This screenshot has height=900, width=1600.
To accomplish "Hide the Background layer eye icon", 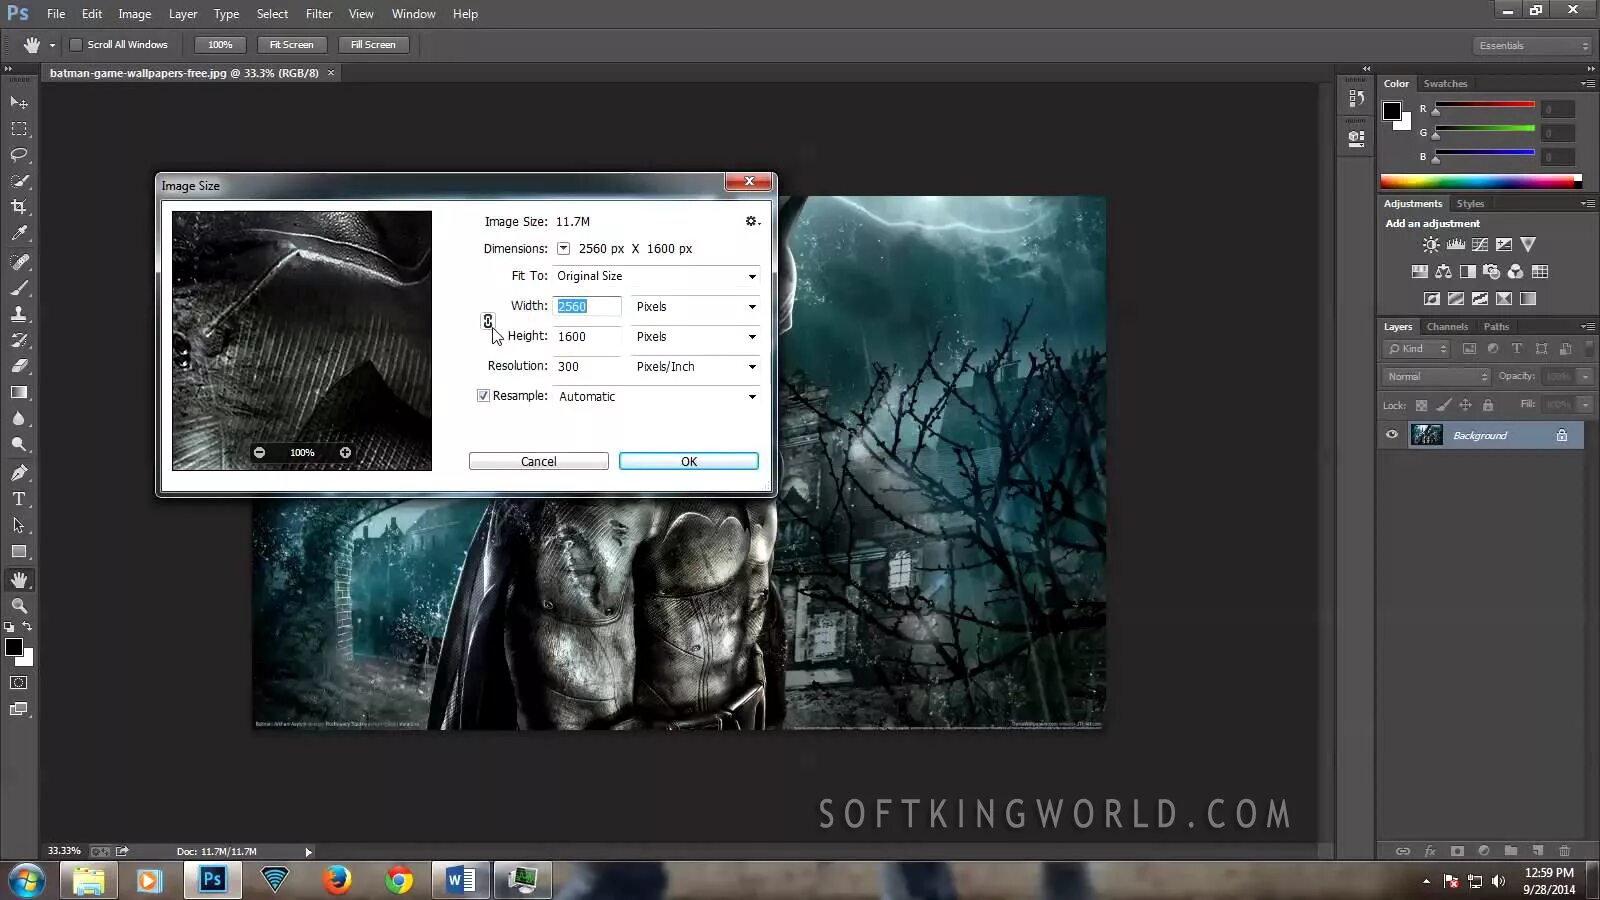I will (x=1392, y=435).
